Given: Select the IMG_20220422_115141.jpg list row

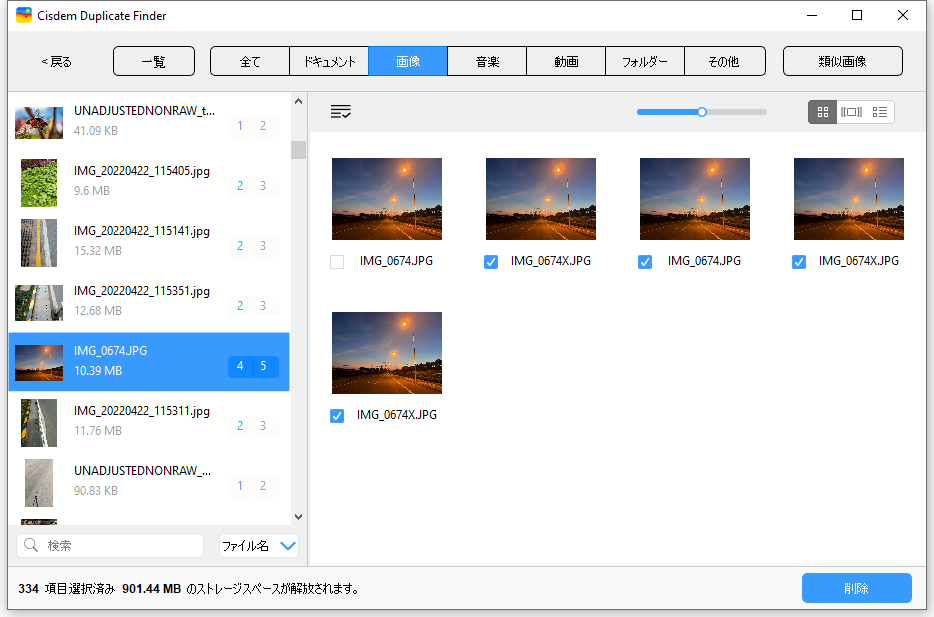Looking at the screenshot, I should tap(149, 242).
